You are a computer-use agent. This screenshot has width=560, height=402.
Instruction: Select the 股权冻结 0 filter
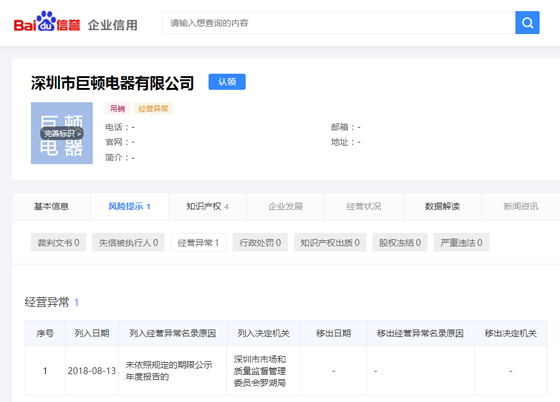[400, 243]
